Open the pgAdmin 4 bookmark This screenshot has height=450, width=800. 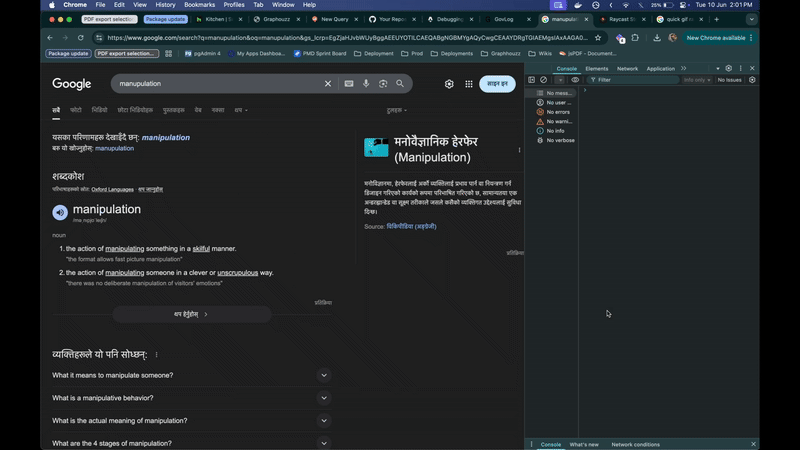click(x=203, y=54)
